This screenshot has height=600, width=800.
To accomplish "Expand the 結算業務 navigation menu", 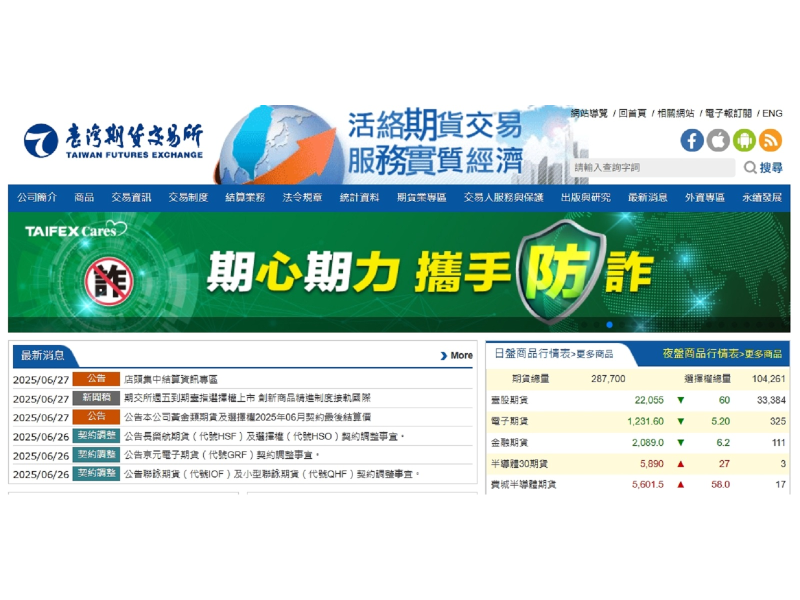I will point(245,198).
